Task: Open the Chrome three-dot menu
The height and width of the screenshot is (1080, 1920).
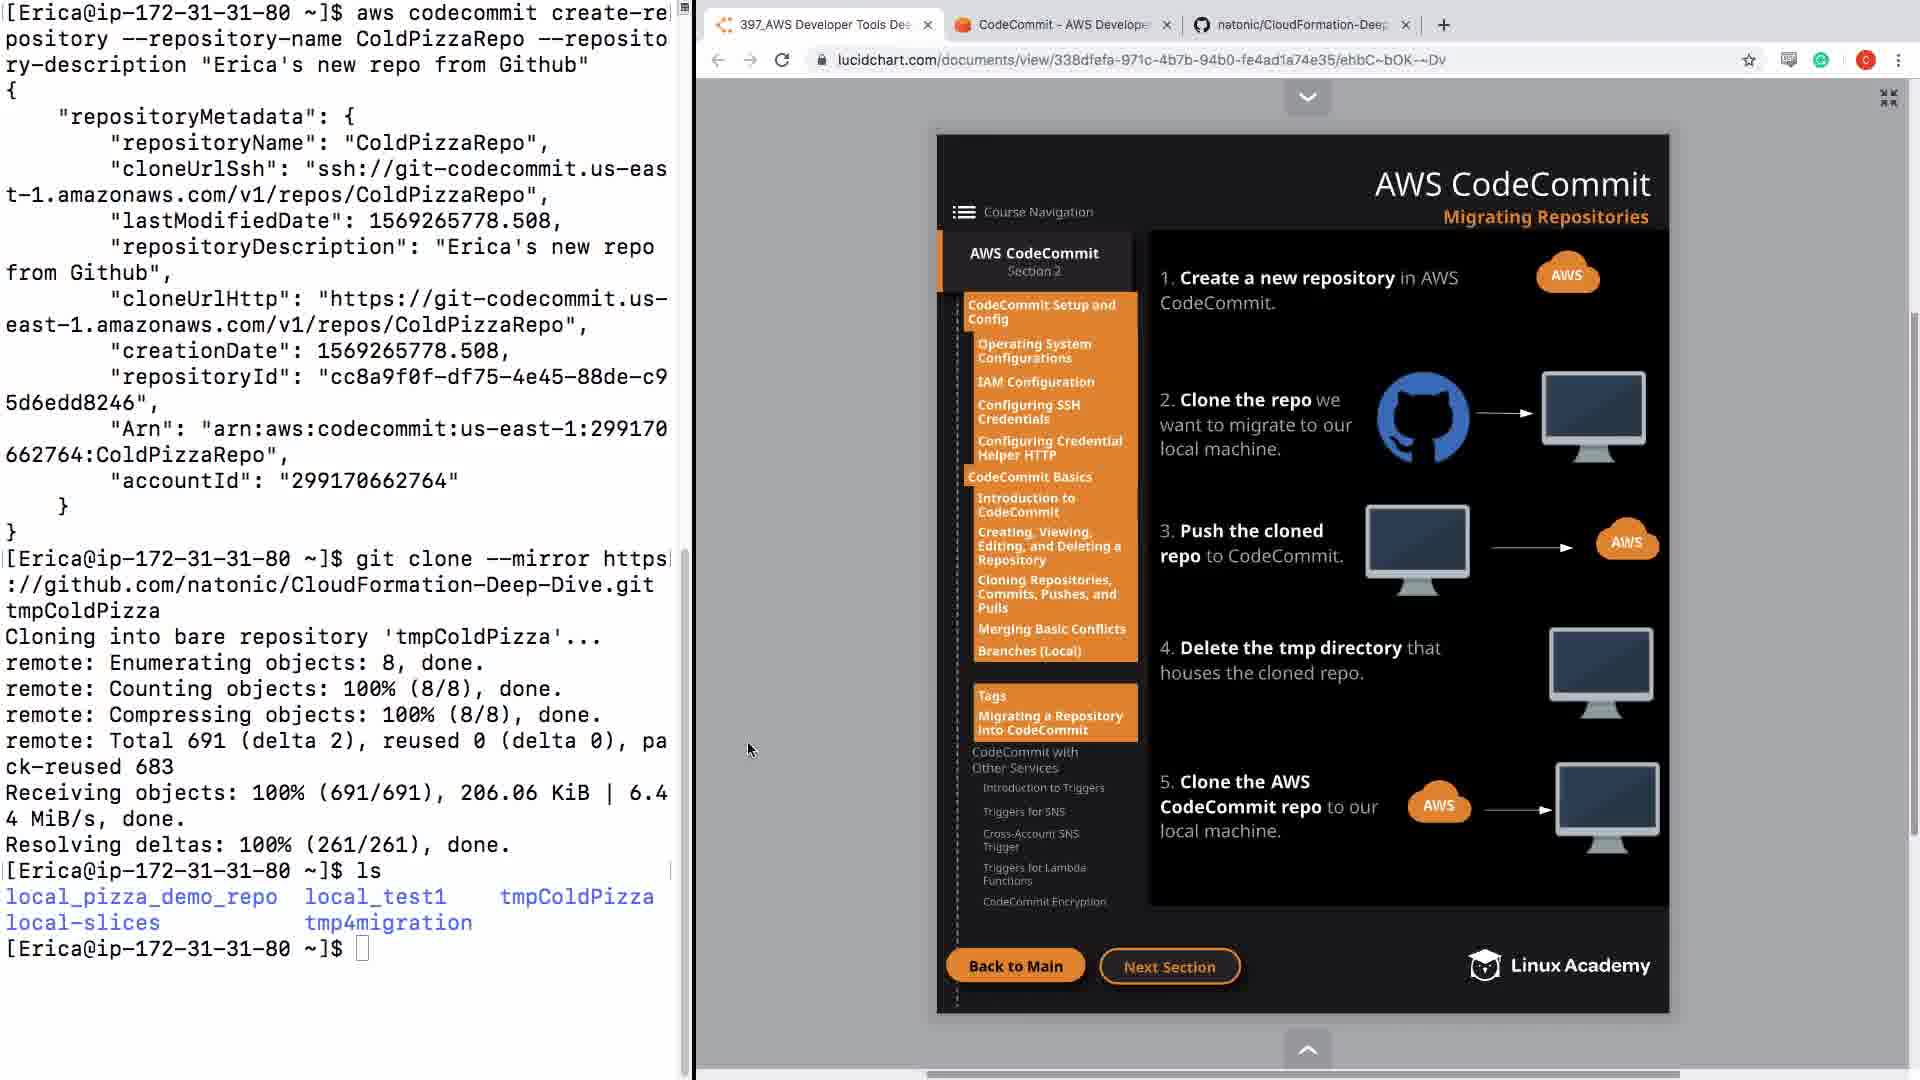Action: coord(1898,60)
